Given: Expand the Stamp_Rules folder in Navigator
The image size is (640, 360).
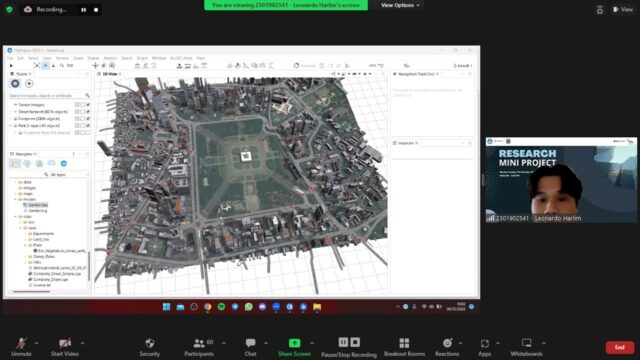Looking at the screenshot, I should (26, 256).
